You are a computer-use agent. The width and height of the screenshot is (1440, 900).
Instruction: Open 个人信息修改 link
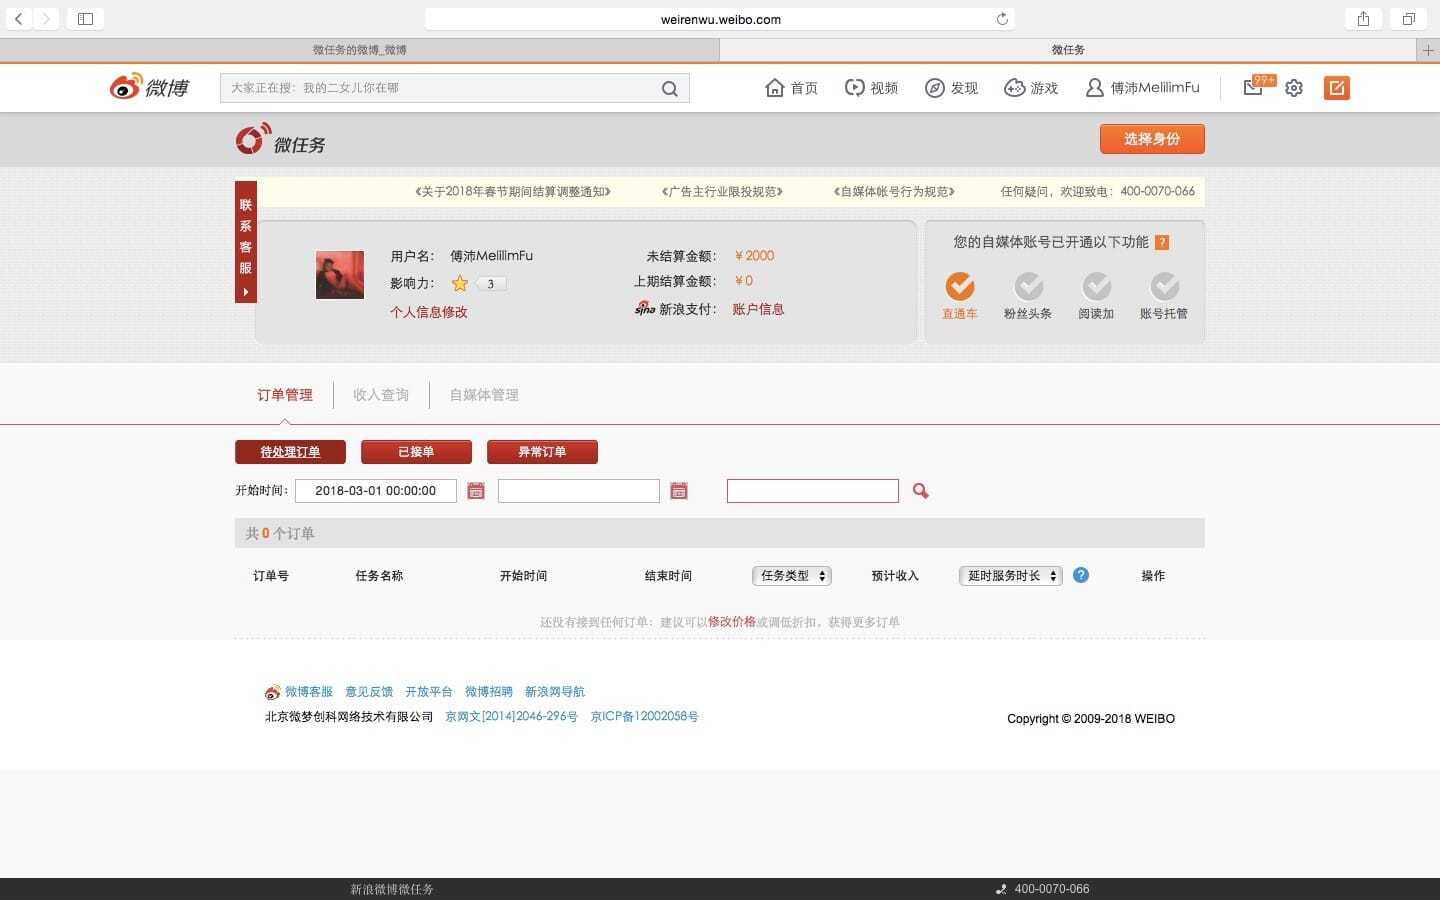point(429,312)
